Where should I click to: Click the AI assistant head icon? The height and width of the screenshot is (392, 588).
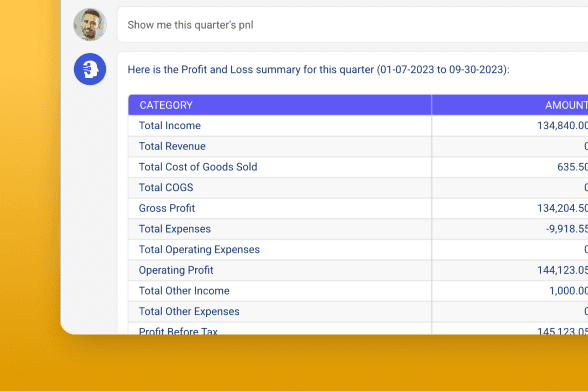(x=90, y=69)
